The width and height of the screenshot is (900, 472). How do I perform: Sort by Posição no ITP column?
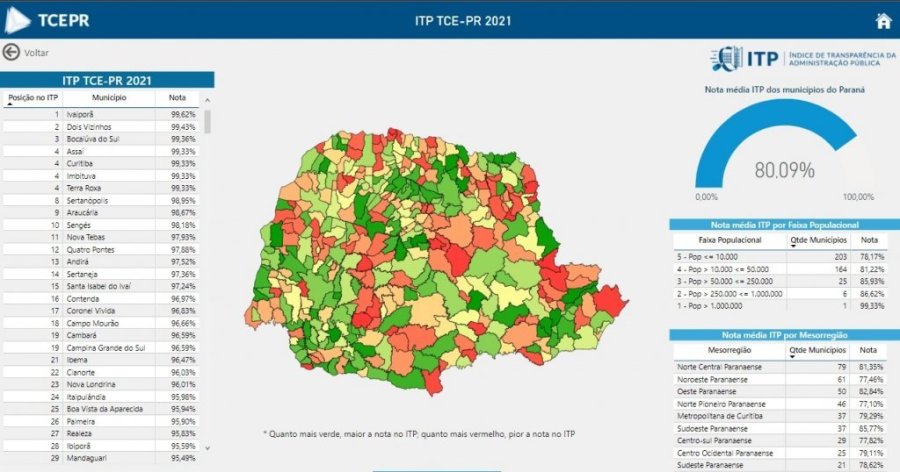33,98
